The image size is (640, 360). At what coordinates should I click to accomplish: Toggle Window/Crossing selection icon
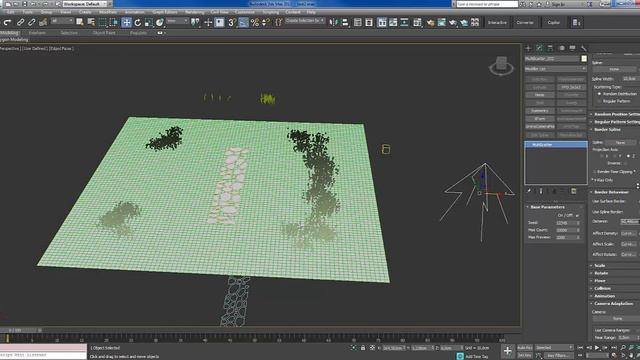click(114, 22)
